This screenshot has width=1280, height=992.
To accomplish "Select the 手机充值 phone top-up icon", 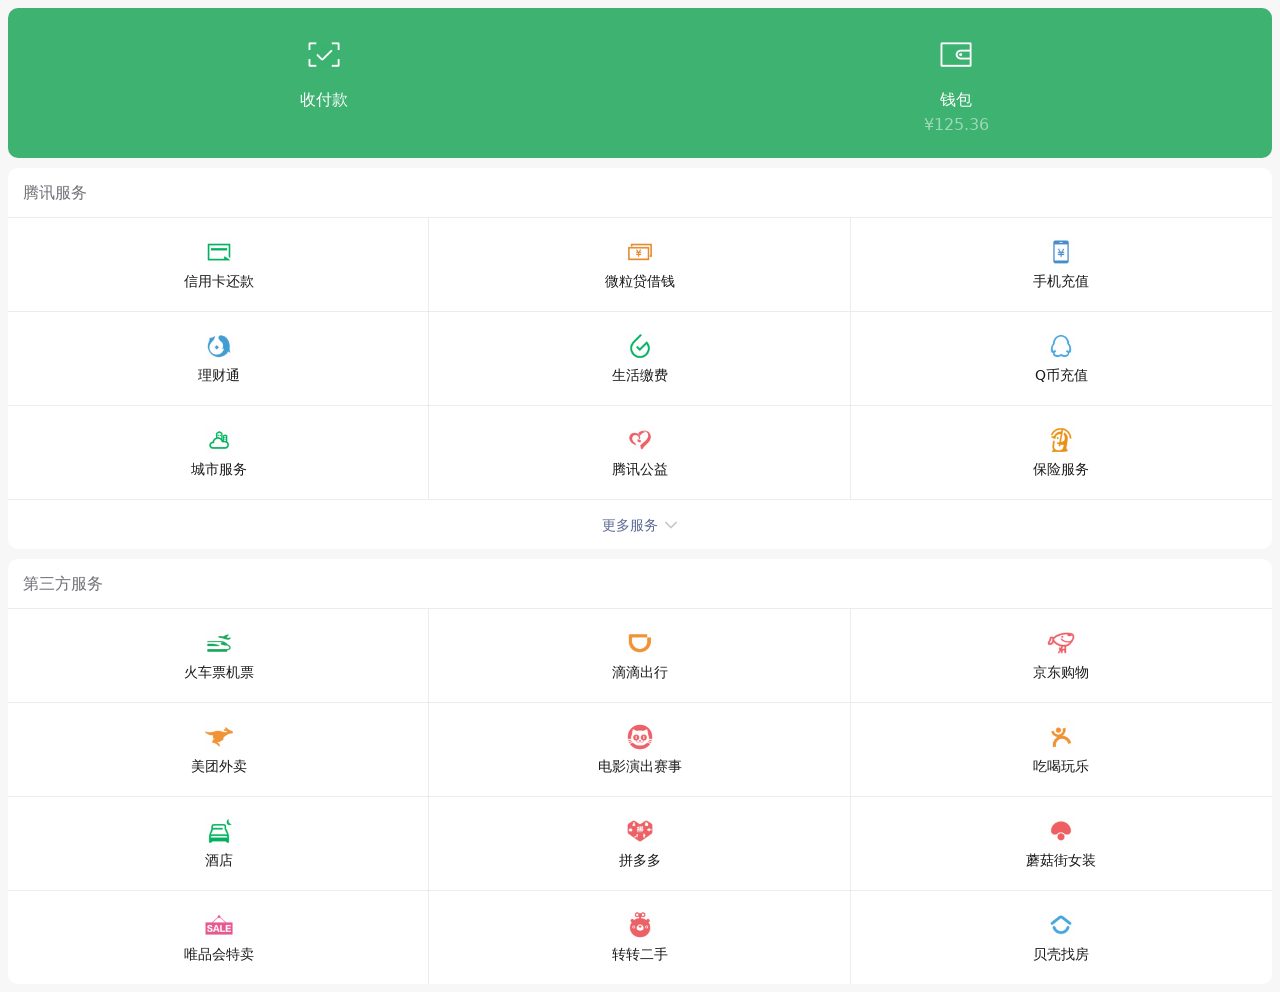I will pyautogui.click(x=1061, y=252).
